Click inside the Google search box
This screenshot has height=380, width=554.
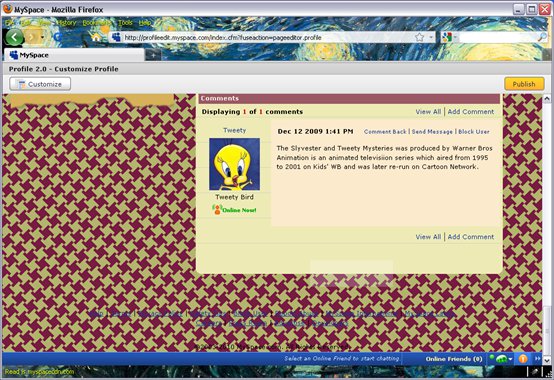(x=498, y=37)
